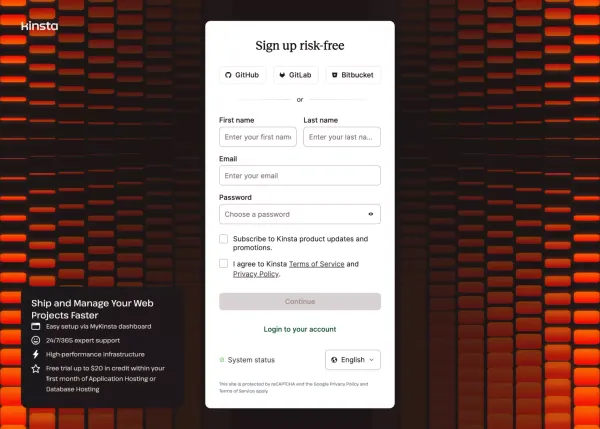Screen dimensions: 600x429
Task: Click the Choose a password field
Action: coord(300,214)
